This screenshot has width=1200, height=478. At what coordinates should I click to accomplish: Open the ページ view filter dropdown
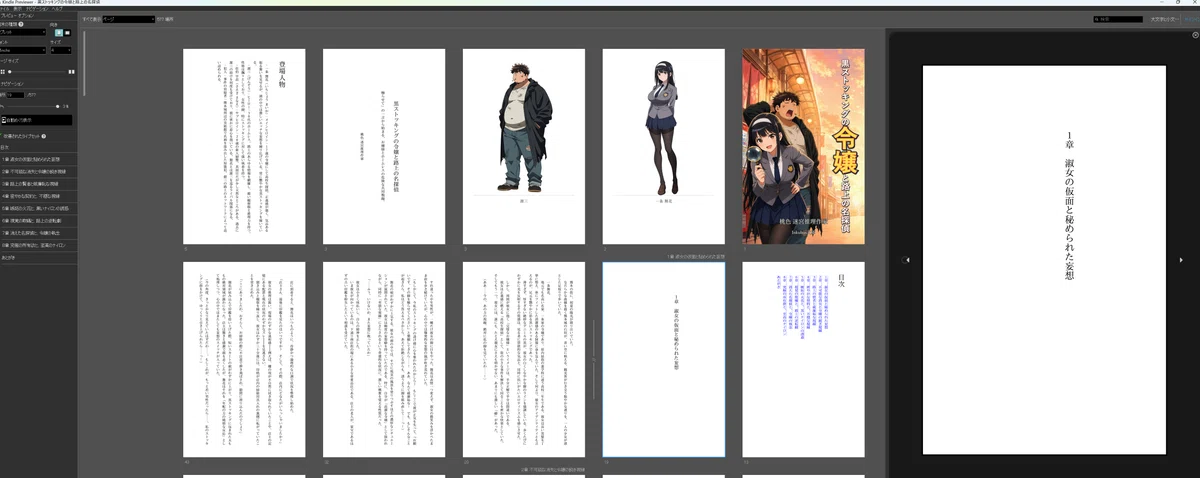pos(129,19)
